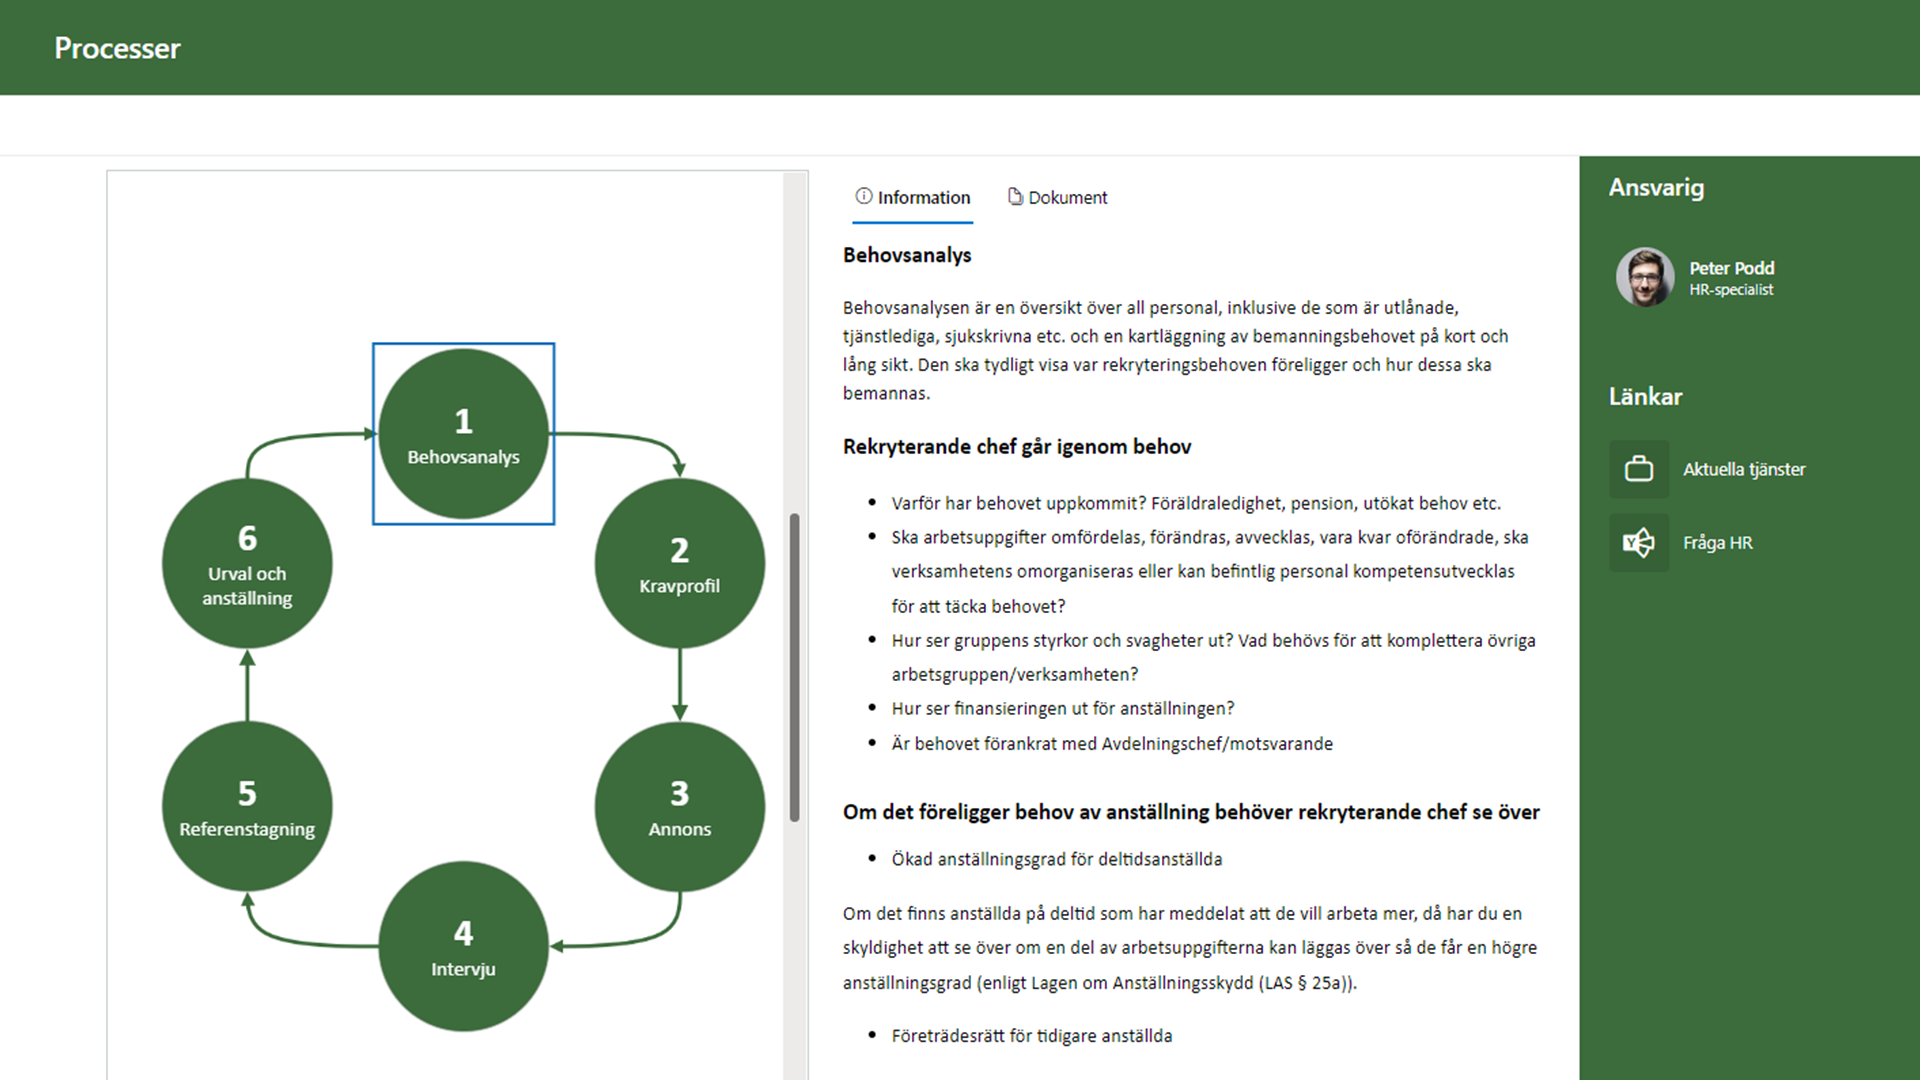Select the Annons step 3 circle
Screen dimensions: 1920x1080
coord(679,807)
